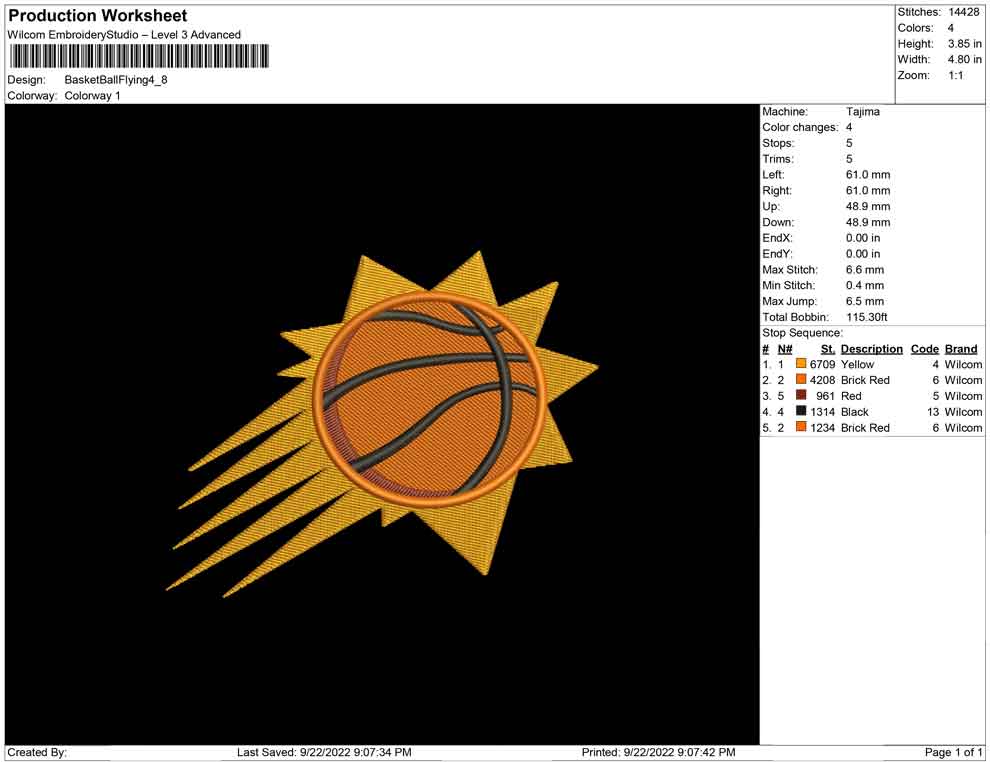Click the Brick Red swatch in row 2
Screen dimensions: 990x762
801,379
